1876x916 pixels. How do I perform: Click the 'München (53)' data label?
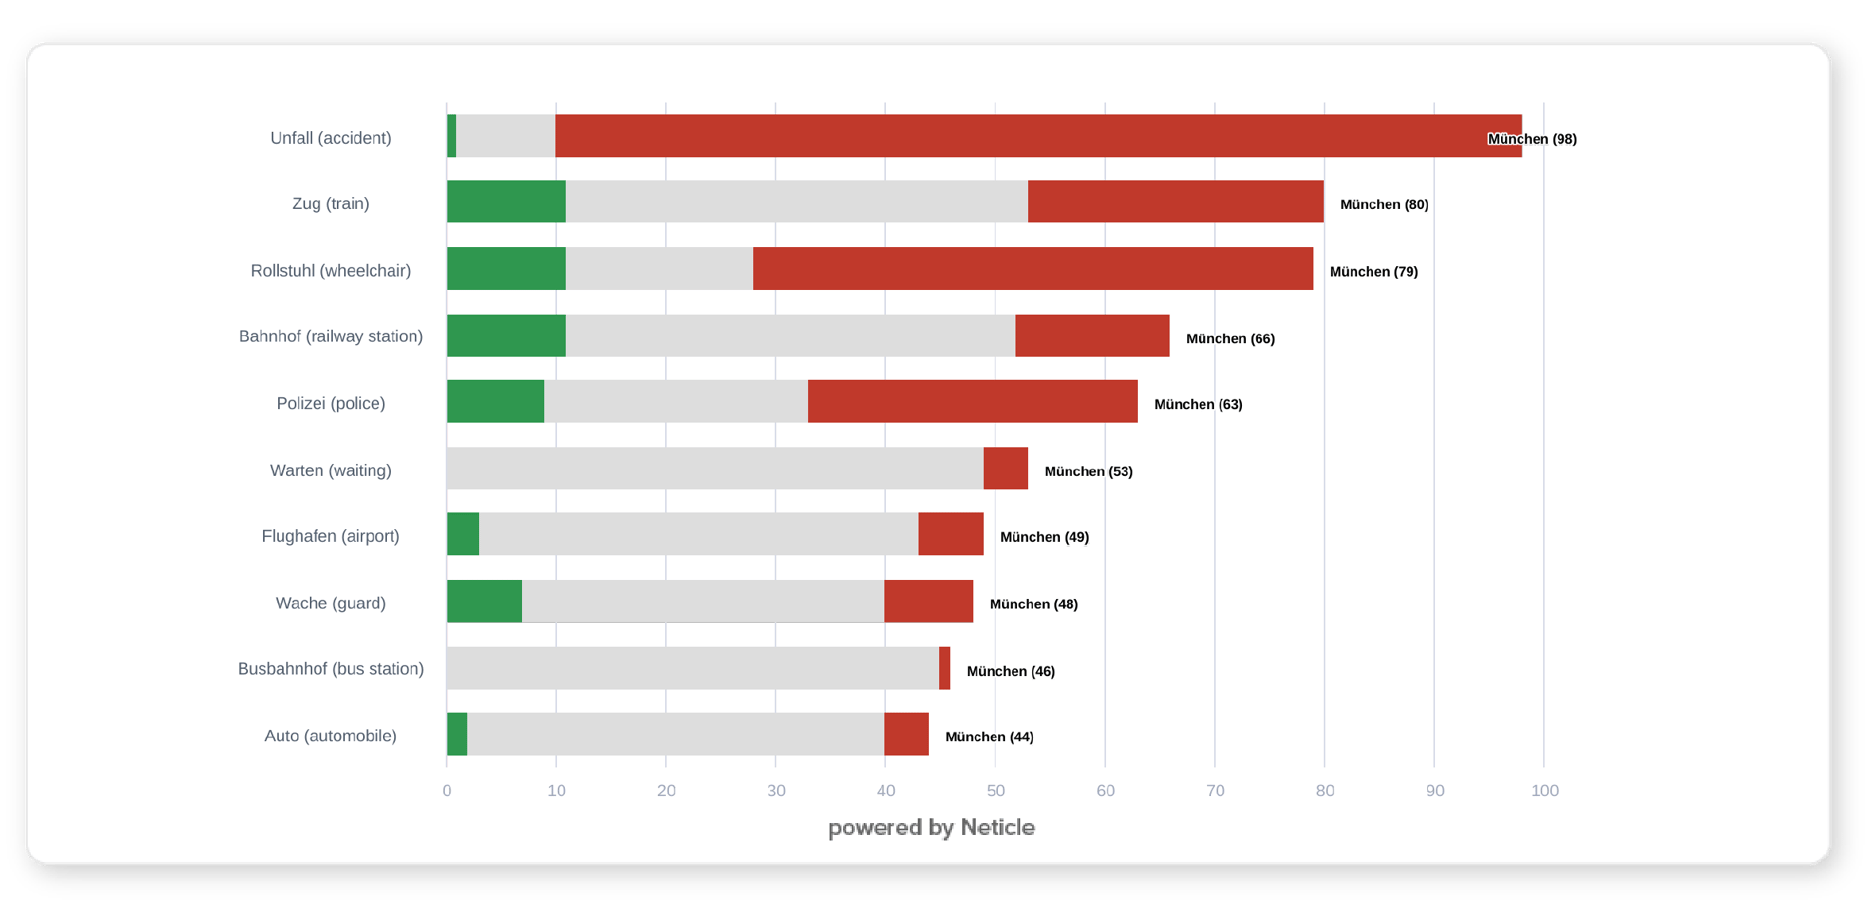tap(1088, 472)
